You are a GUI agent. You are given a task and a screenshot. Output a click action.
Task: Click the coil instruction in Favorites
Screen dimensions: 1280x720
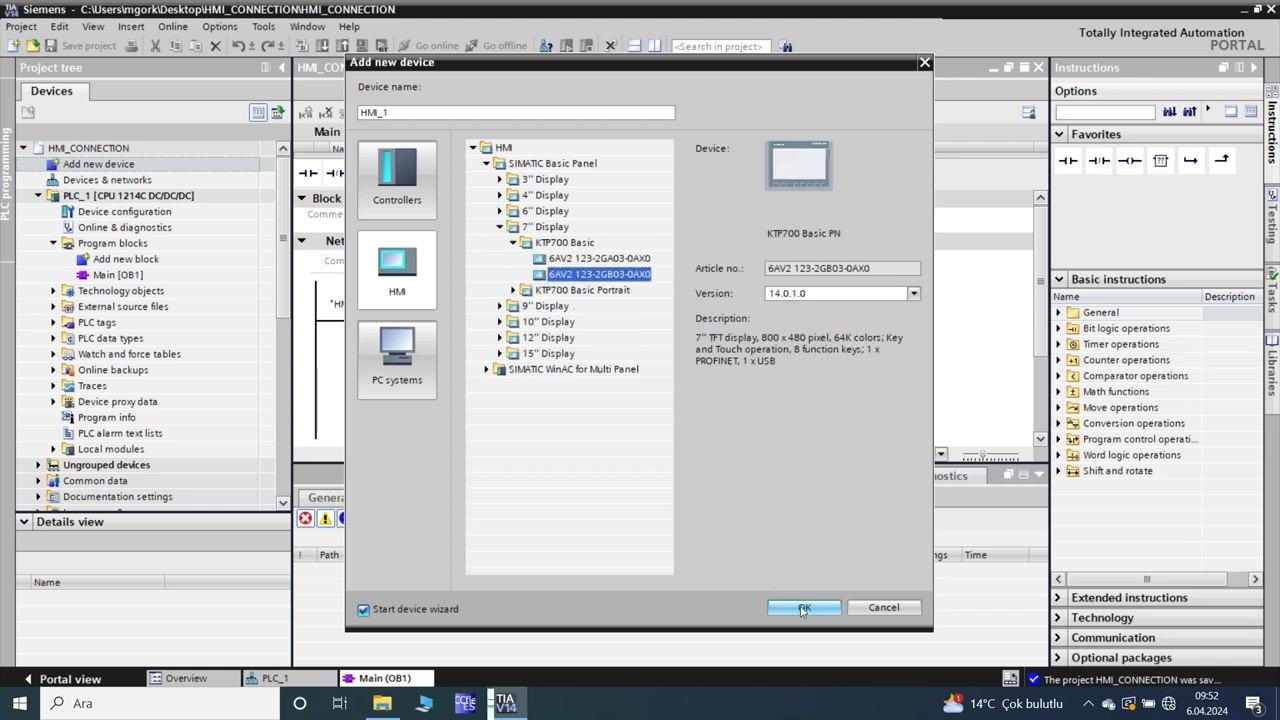[x=1130, y=160]
